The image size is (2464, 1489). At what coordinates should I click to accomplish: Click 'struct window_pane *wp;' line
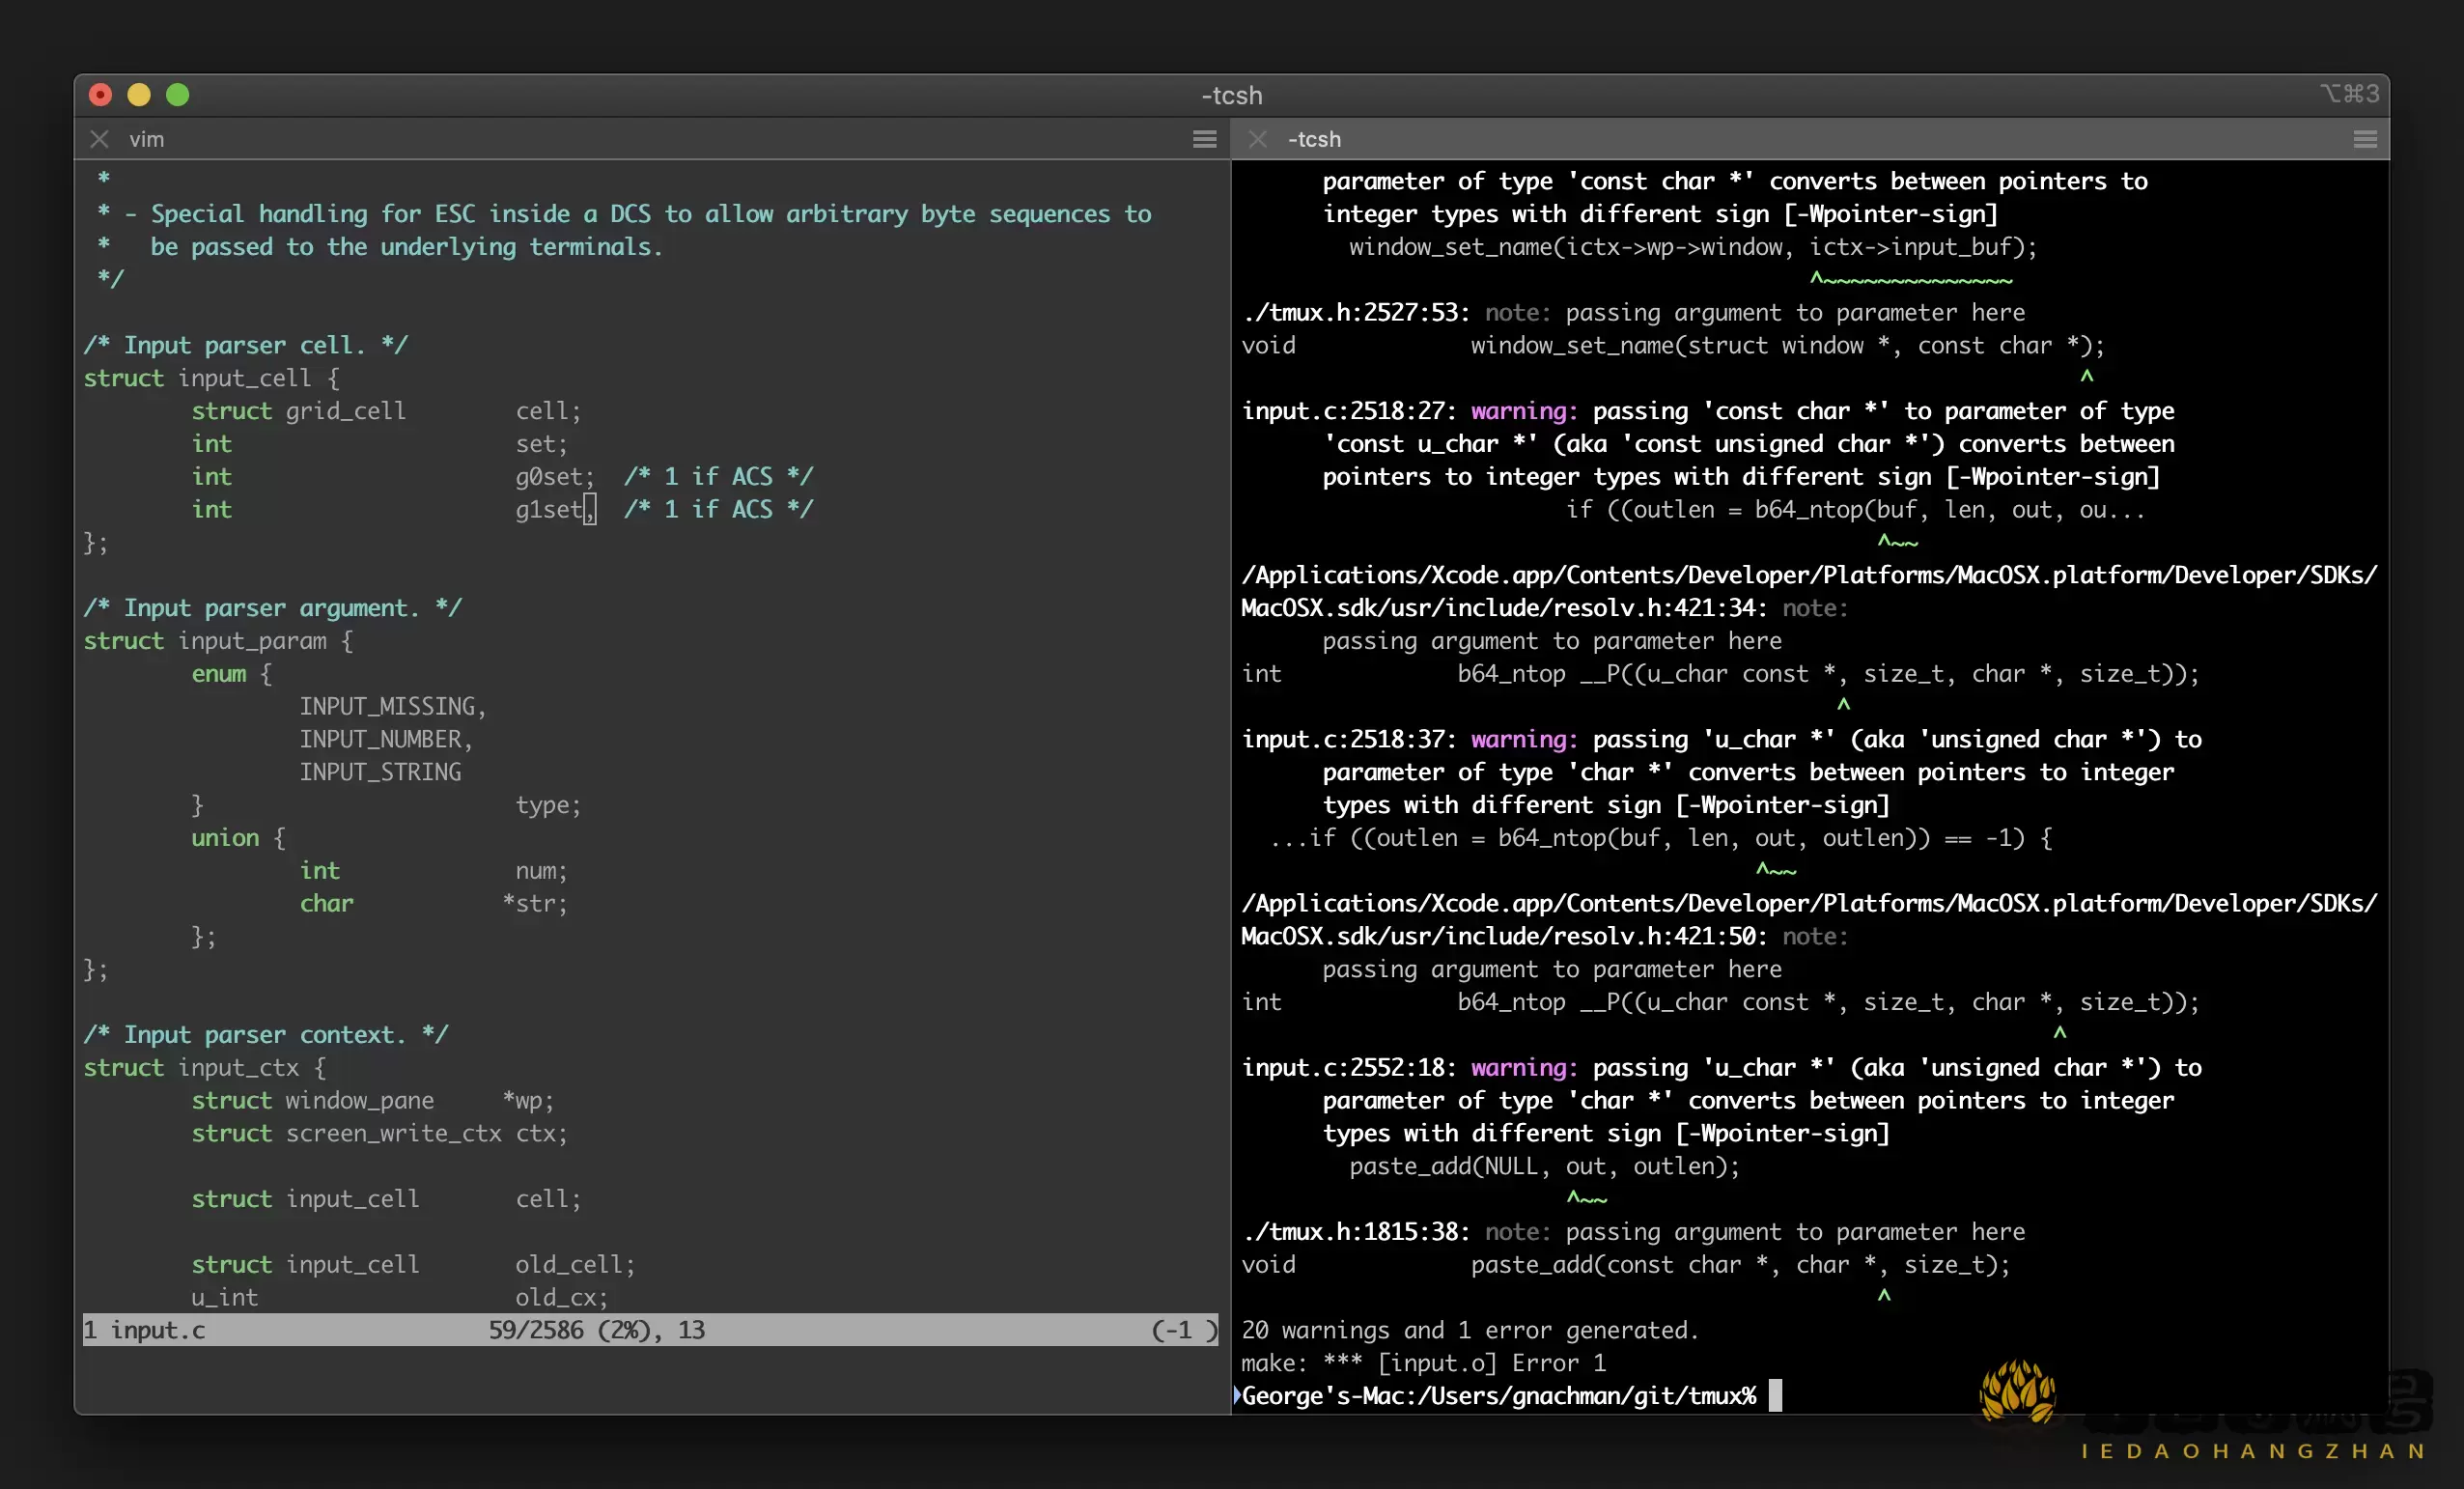[372, 1100]
